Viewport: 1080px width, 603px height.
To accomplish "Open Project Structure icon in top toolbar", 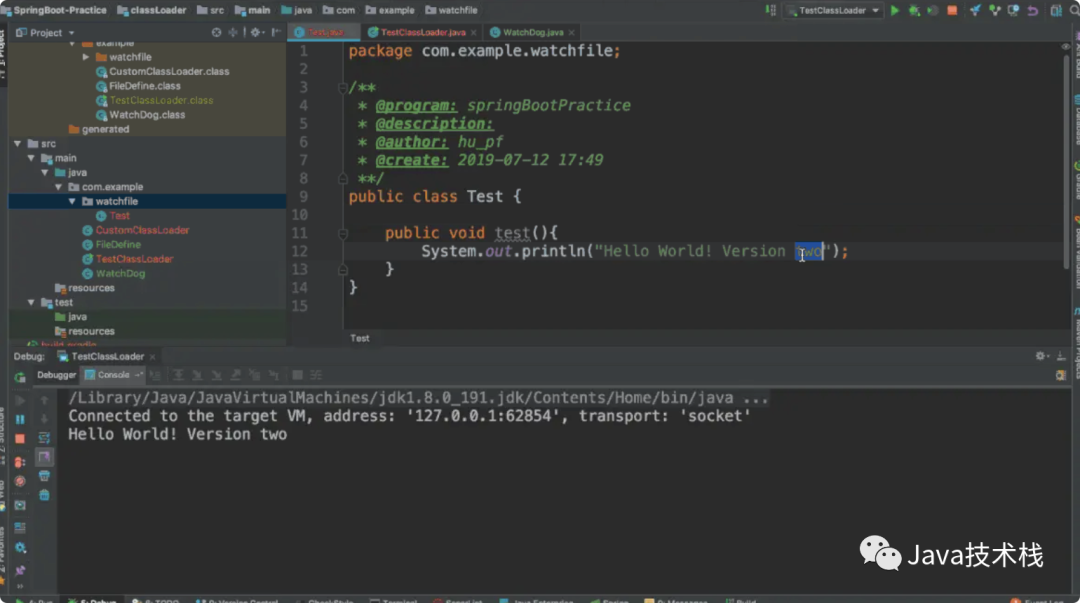I will [1055, 10].
